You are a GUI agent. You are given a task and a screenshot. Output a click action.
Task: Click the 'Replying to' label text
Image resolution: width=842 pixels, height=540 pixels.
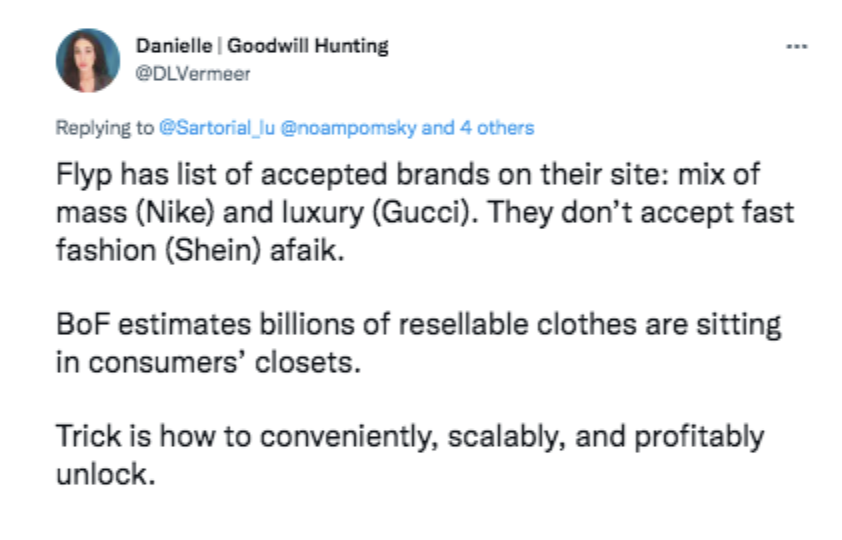pyautogui.click(x=105, y=128)
